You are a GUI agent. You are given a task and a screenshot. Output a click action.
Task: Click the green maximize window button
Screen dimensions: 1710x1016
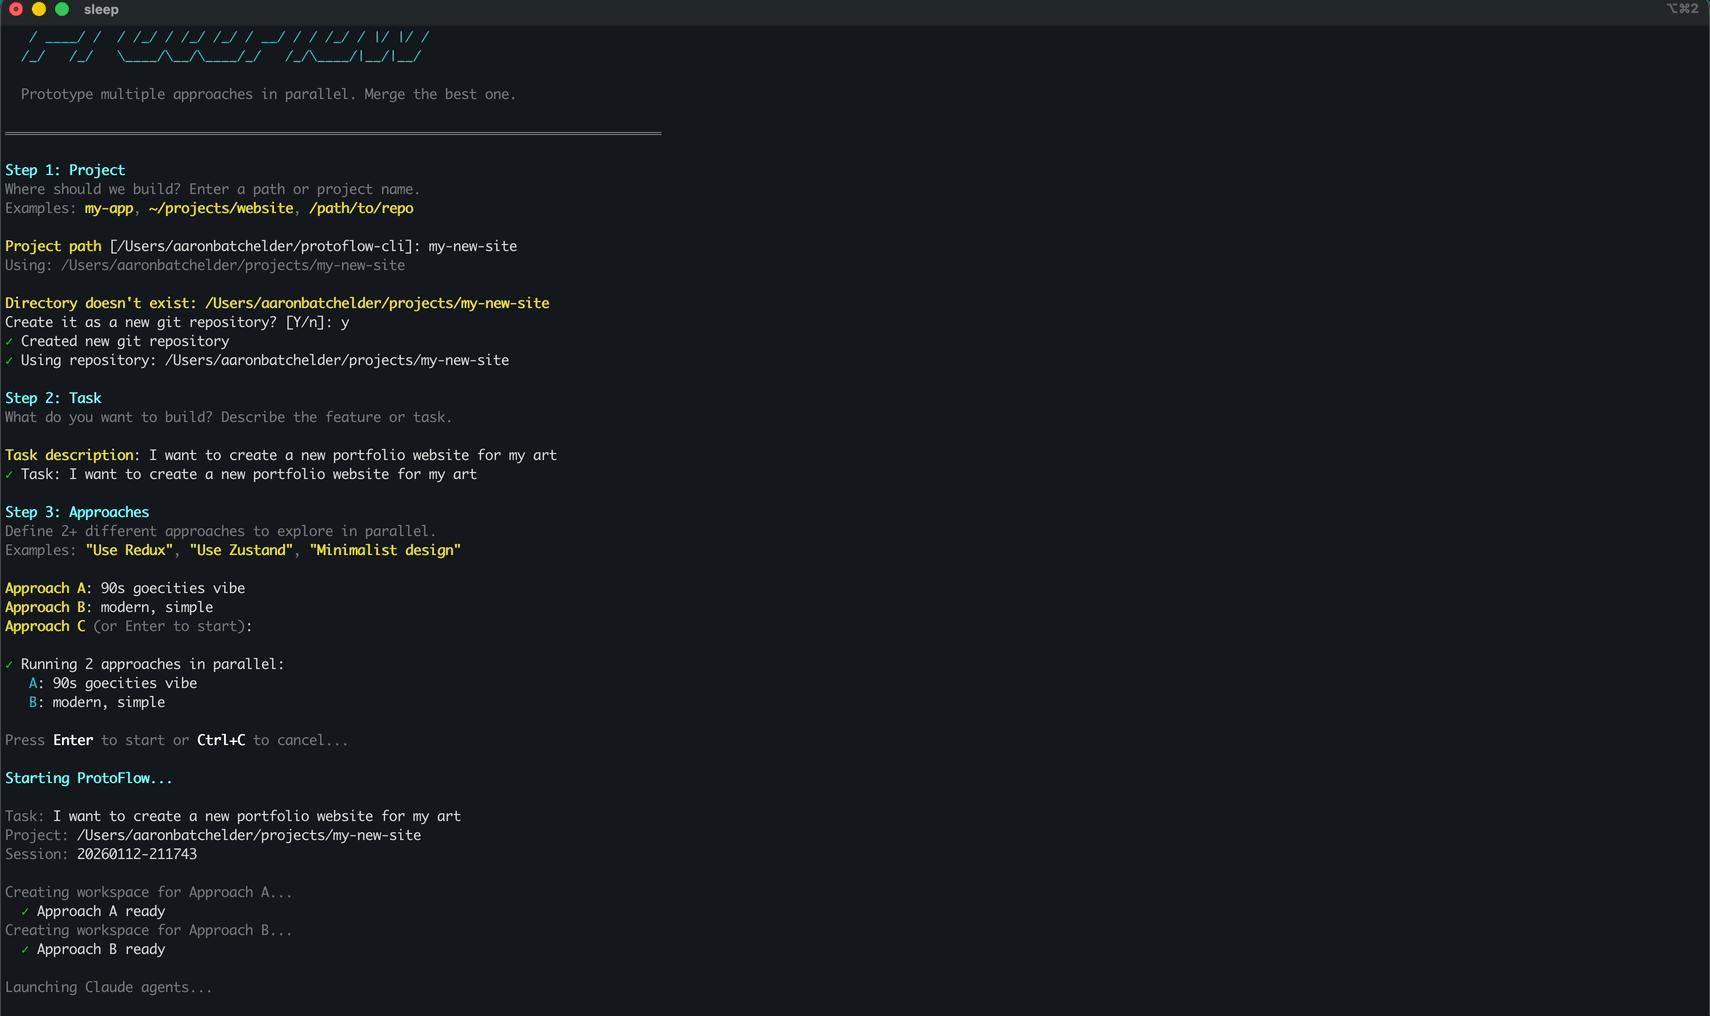62,9
